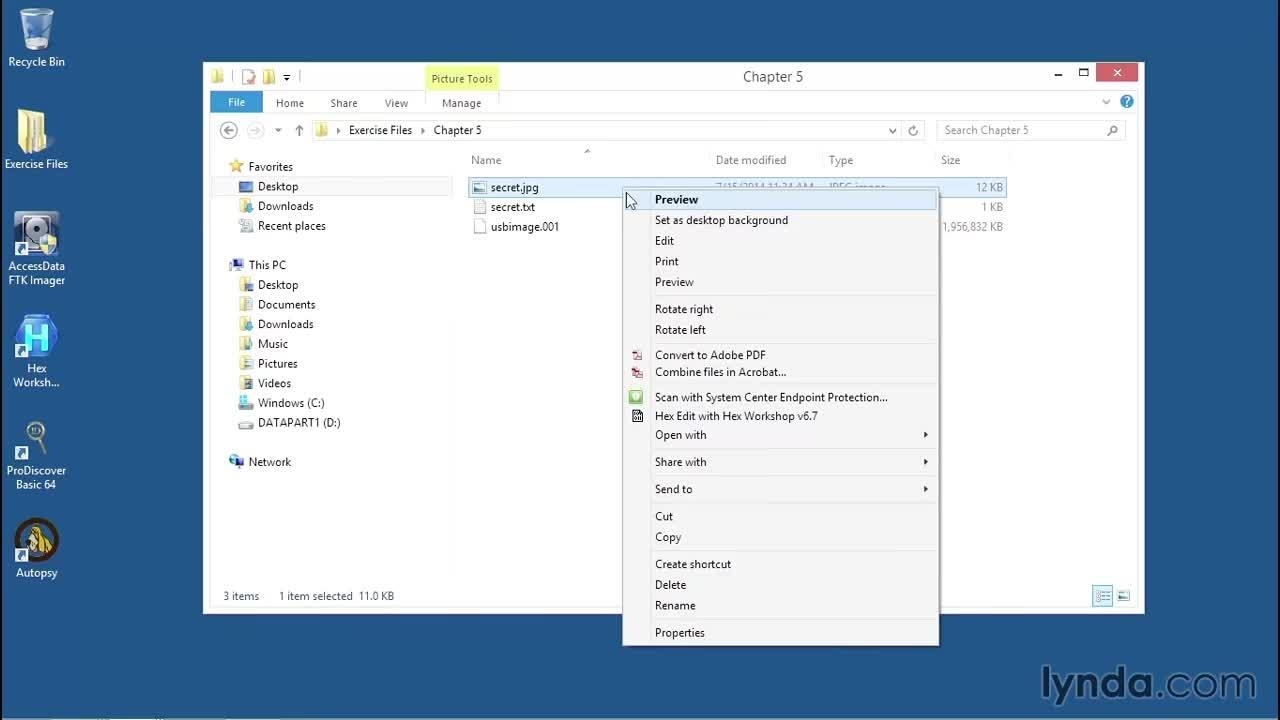This screenshot has width=1280, height=720.
Task: Click the refresh icon beside address bar
Action: 913,130
